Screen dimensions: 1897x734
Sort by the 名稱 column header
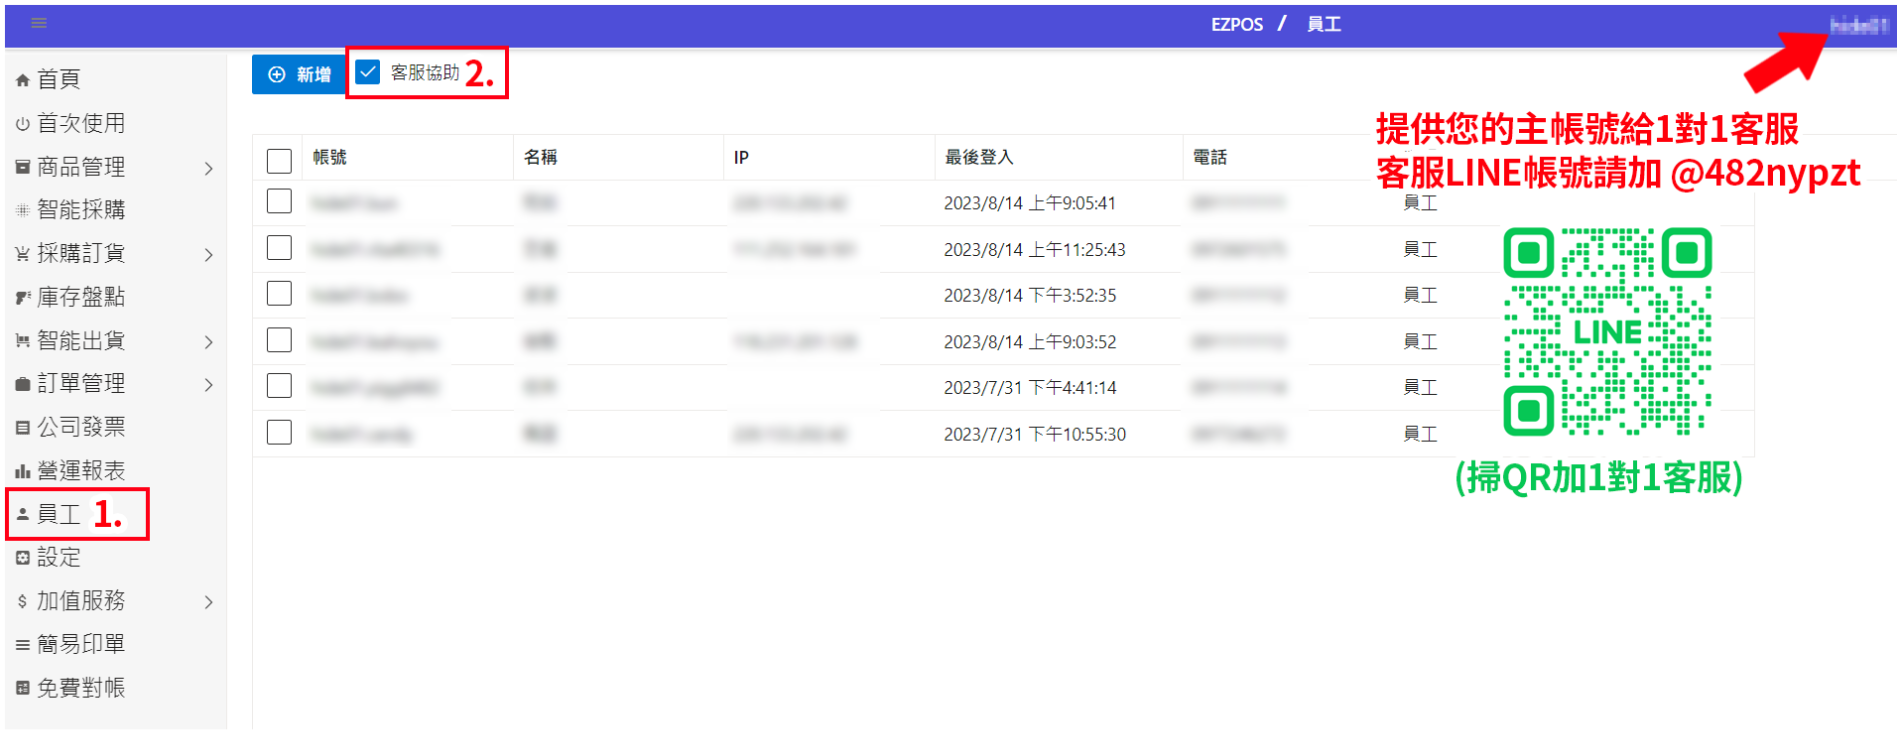541,157
